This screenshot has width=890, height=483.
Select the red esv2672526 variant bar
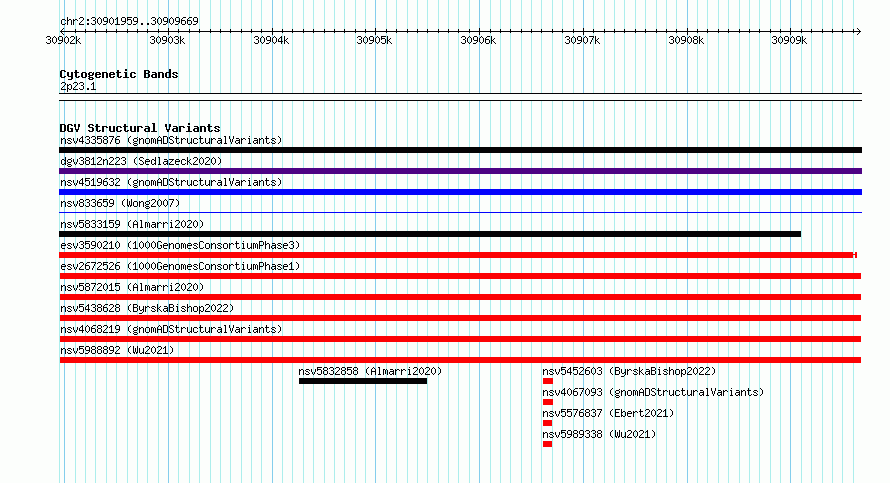tap(460, 276)
